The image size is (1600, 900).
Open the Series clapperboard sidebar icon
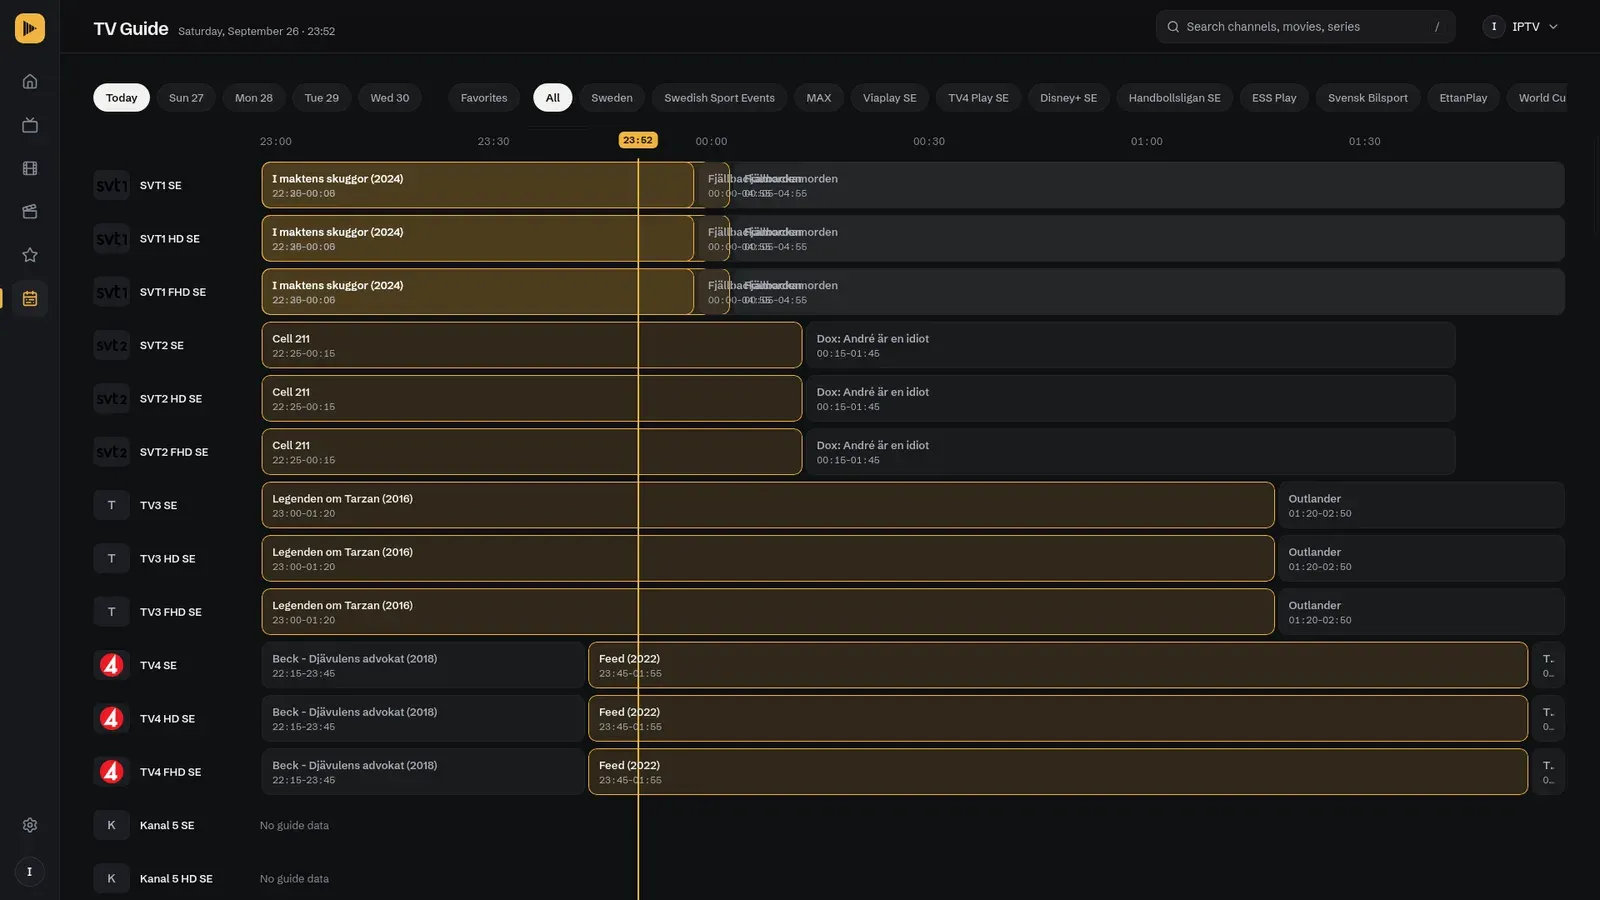(x=30, y=212)
